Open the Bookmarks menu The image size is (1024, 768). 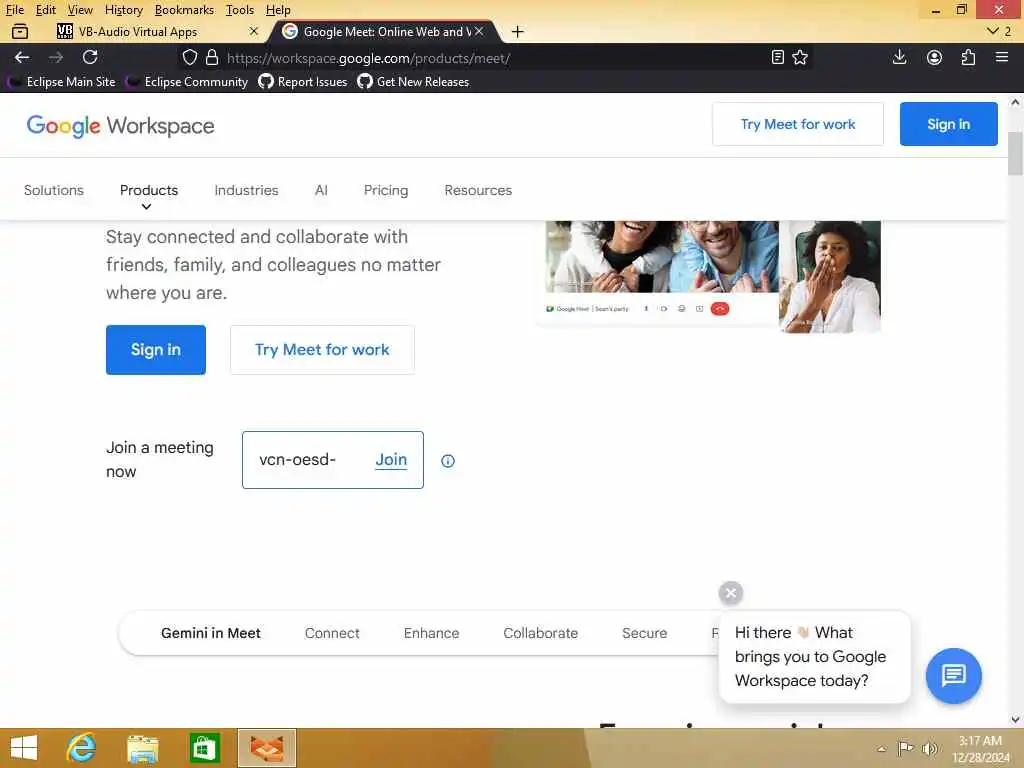click(184, 10)
